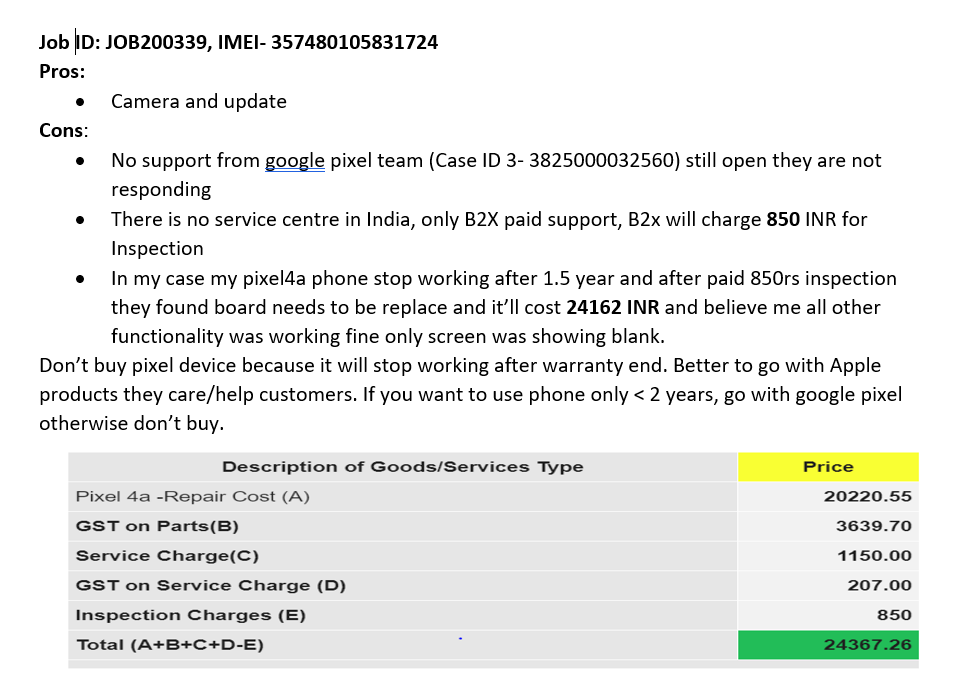Click the 'Camera and update' bullet line
The height and width of the screenshot is (686, 962).
point(199,101)
